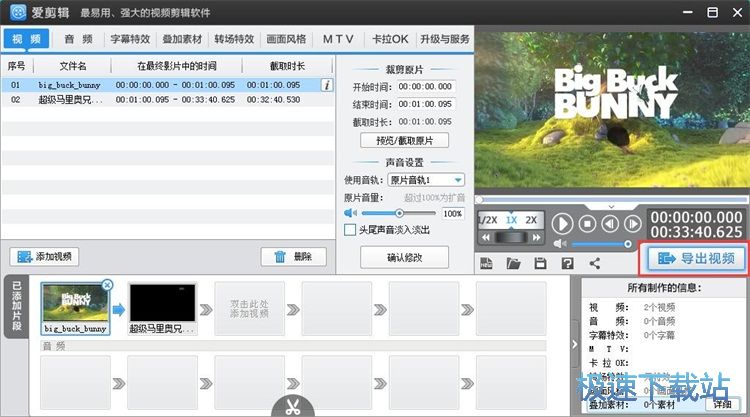Image resolution: width=750 pixels, height=417 pixels.
Task: Go to 转场特效 tab
Action: [234, 39]
